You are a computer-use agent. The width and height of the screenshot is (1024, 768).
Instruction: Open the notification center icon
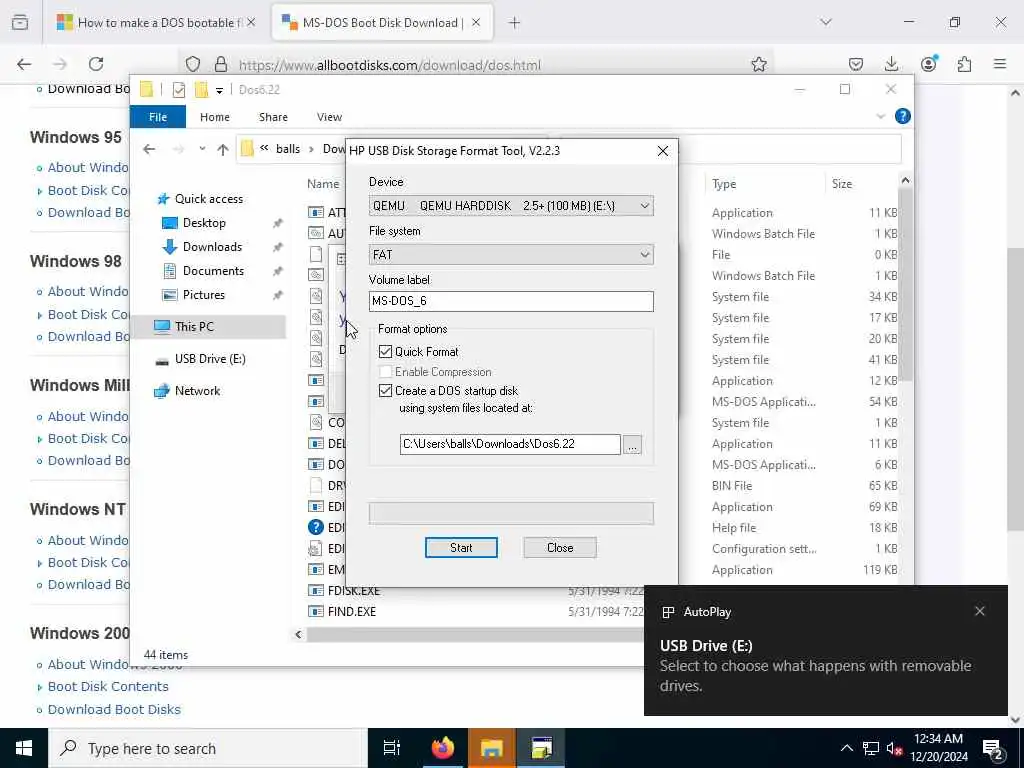coord(993,748)
